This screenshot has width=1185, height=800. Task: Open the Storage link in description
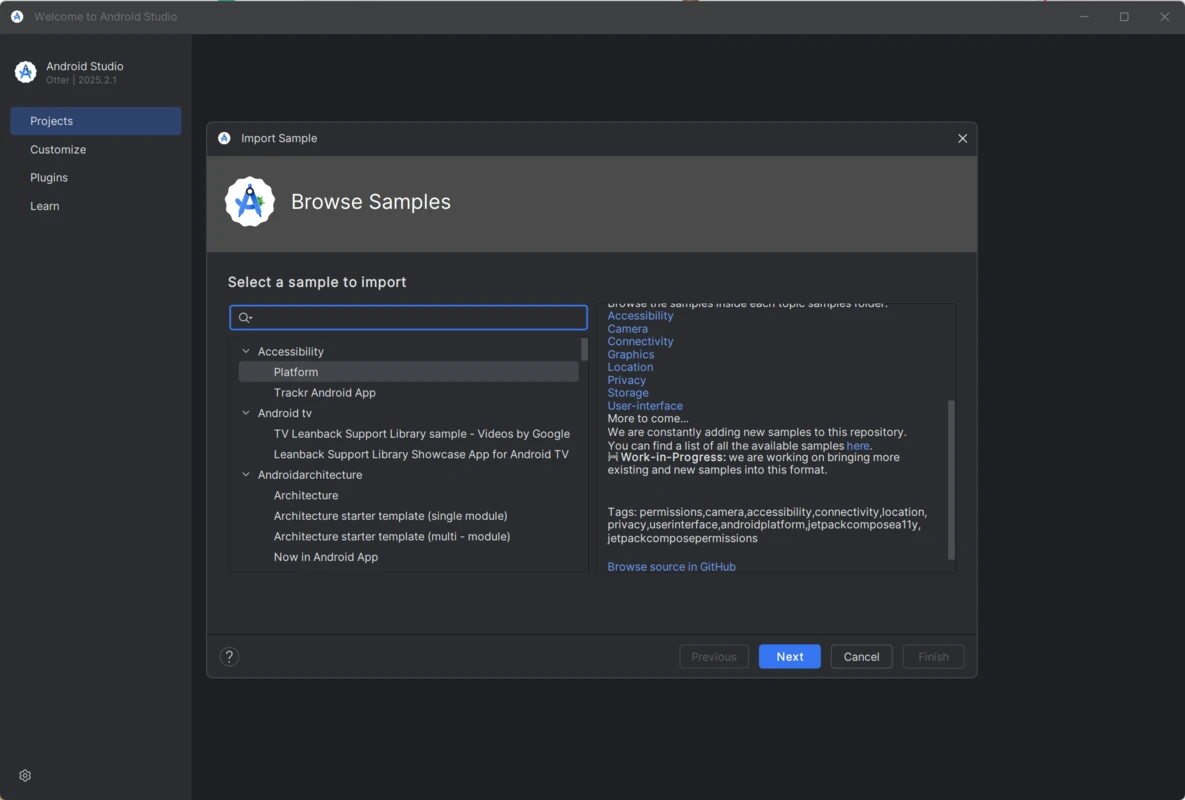click(x=628, y=393)
